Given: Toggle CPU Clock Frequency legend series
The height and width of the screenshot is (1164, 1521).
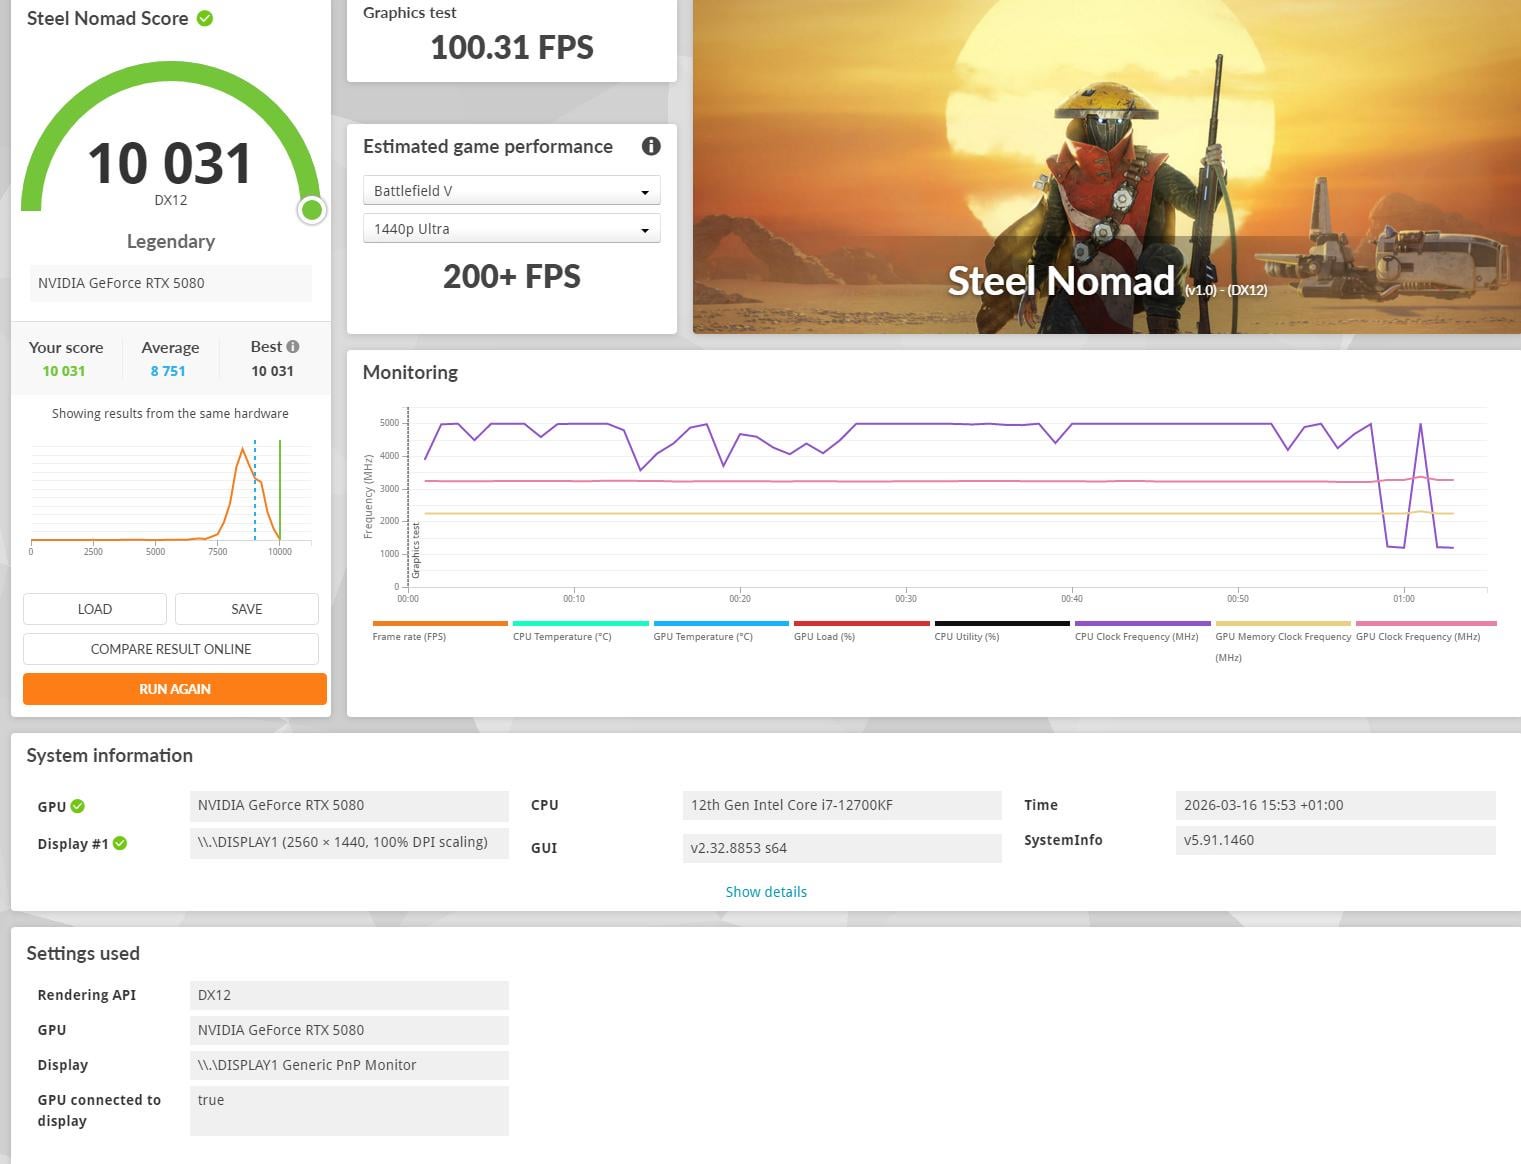Looking at the screenshot, I should 1142,630.
